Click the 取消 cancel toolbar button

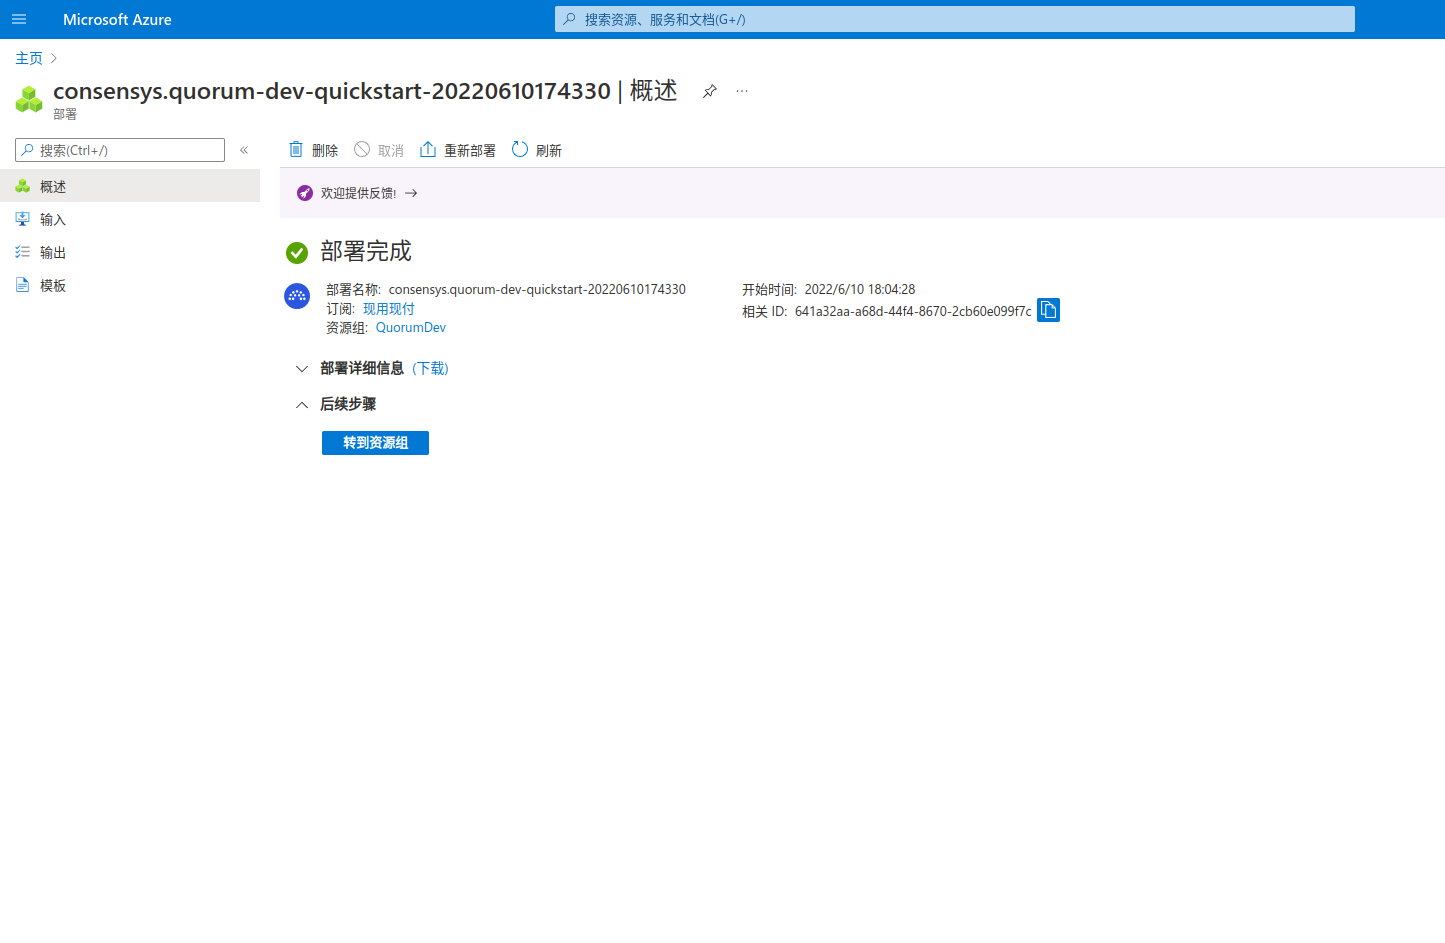click(x=379, y=150)
